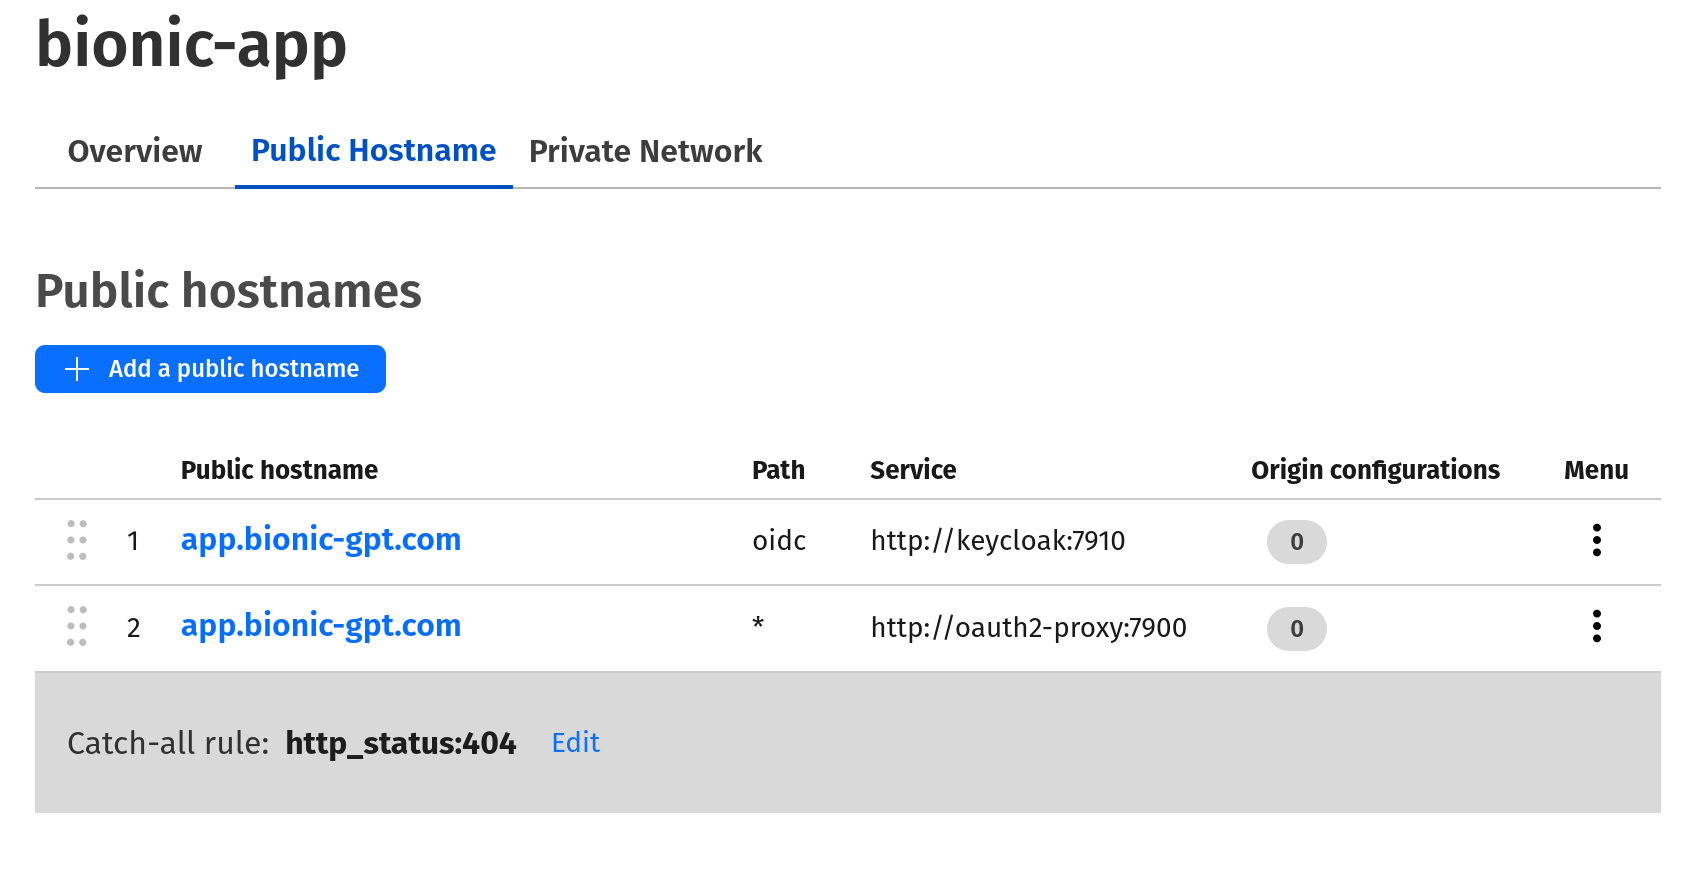Select the Public Hostname tab
Screen dimensions: 1707x873
(x=373, y=151)
